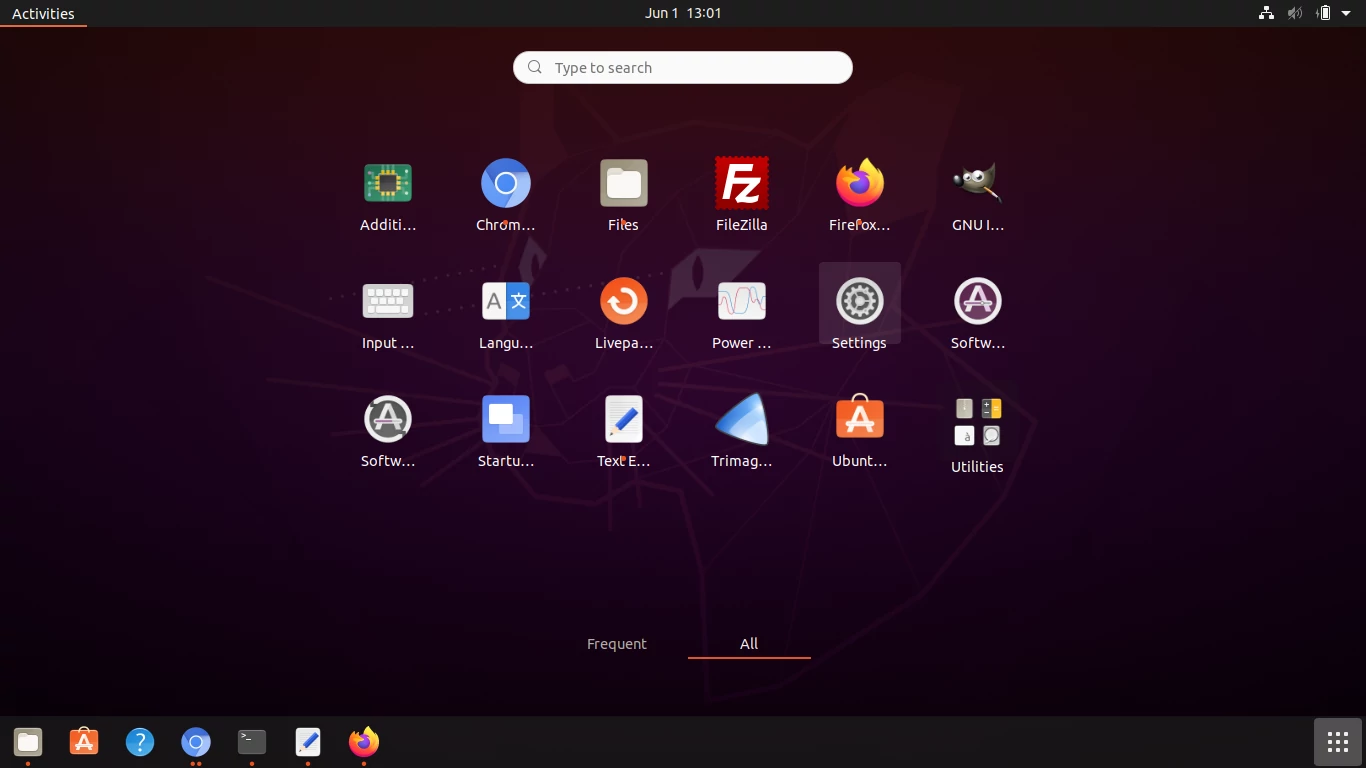Image resolution: width=1366 pixels, height=768 pixels.
Task: Click the Type to search field
Action: [683, 68]
